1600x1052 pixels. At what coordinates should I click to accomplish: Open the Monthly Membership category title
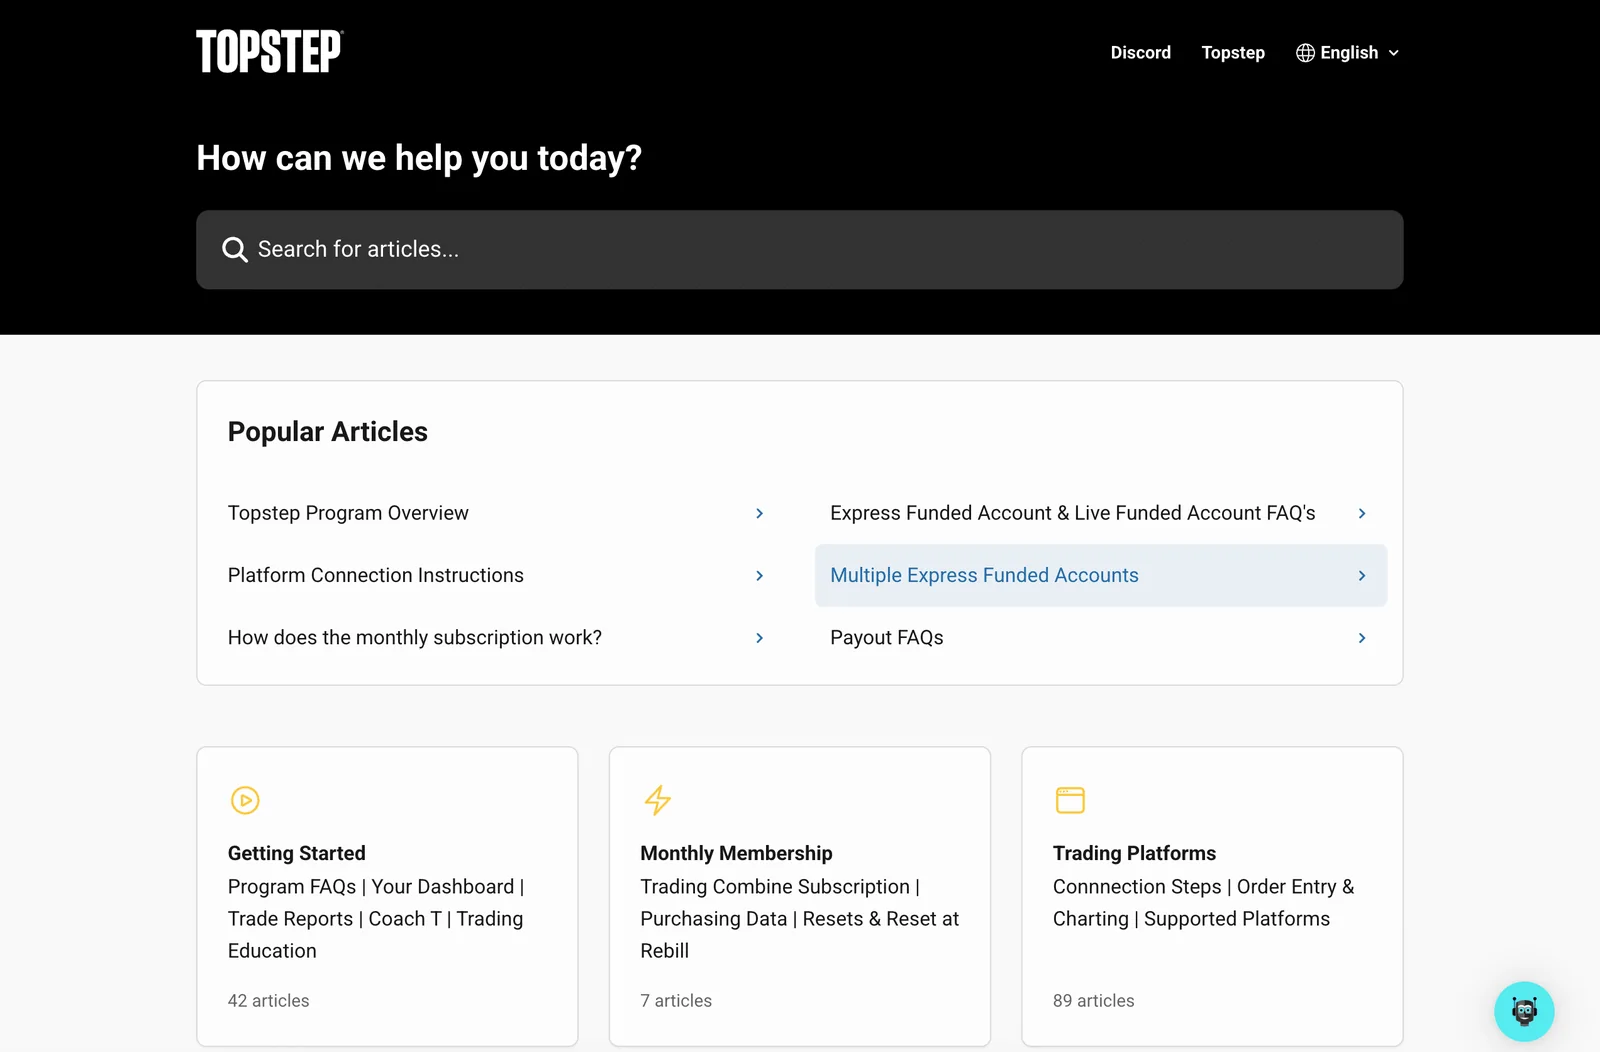point(736,853)
